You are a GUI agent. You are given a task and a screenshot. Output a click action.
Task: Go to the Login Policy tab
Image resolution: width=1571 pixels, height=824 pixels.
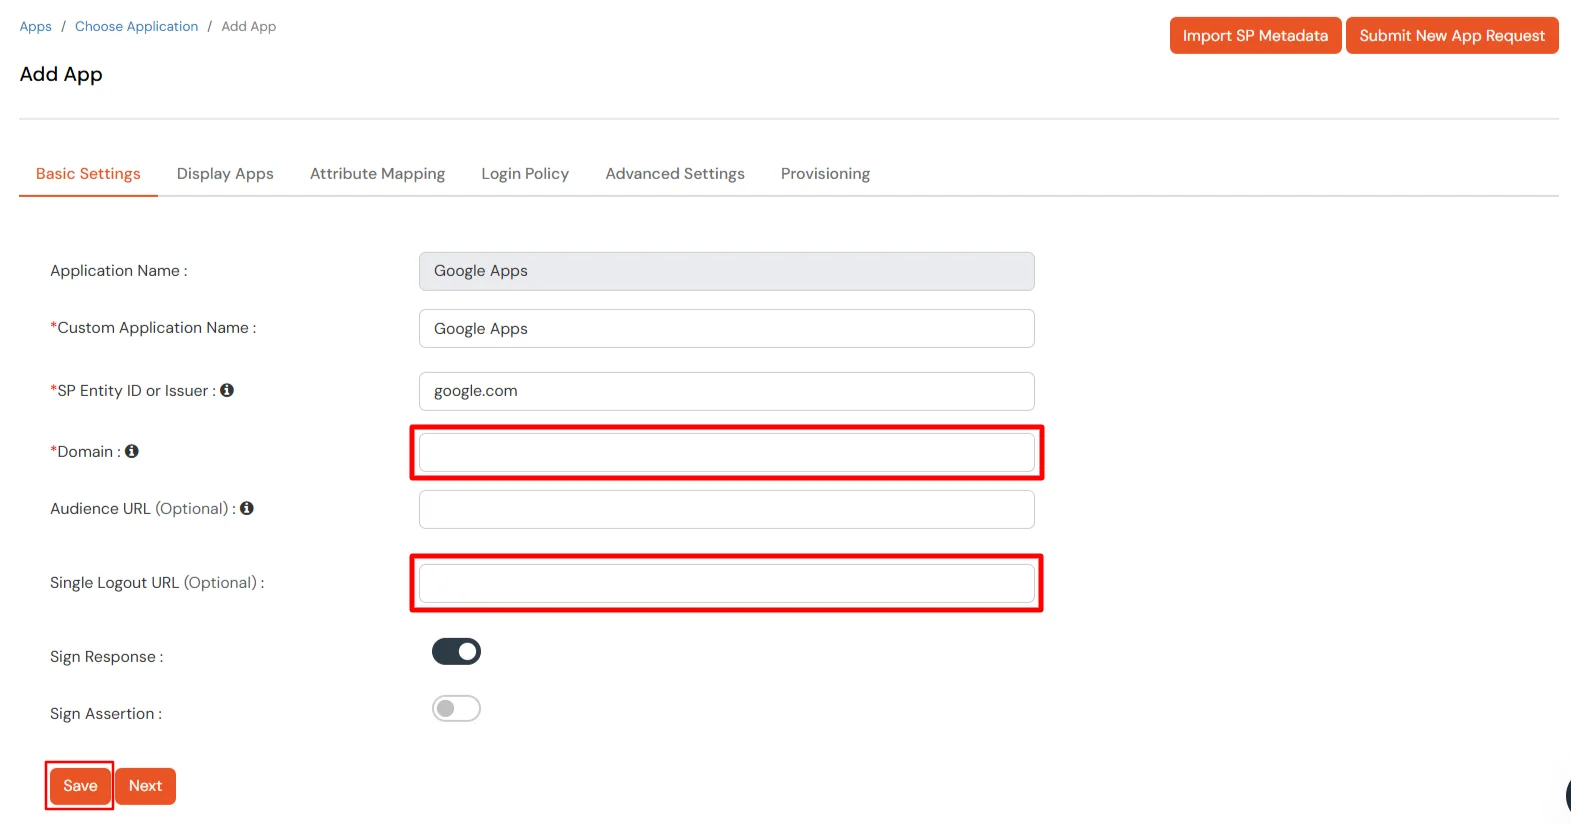click(x=525, y=174)
